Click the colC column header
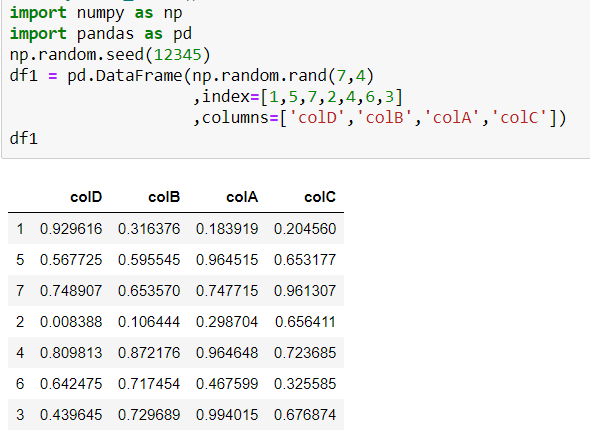Viewport: 590px width, 435px height. pyautogui.click(x=320, y=197)
